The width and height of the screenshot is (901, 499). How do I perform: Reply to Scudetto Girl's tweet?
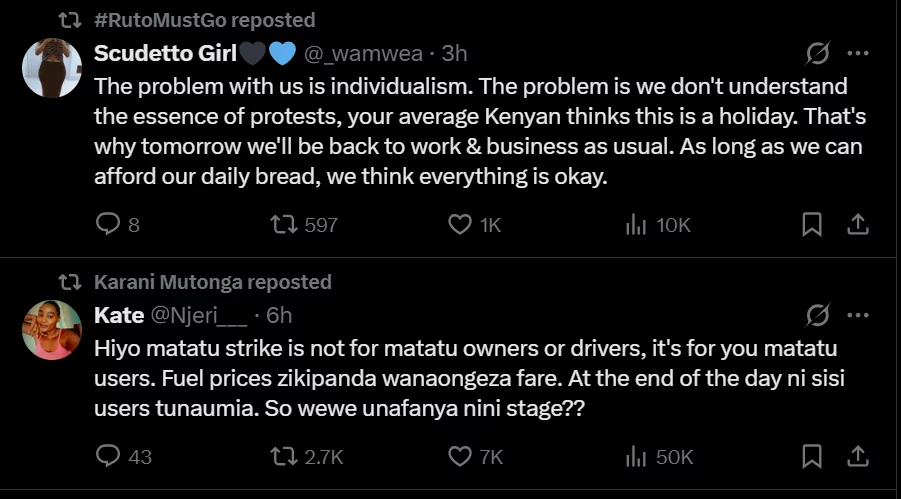click(x=118, y=225)
